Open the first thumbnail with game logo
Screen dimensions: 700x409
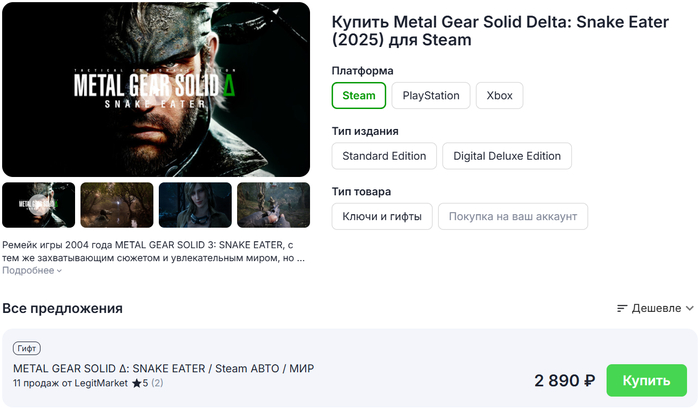39,205
